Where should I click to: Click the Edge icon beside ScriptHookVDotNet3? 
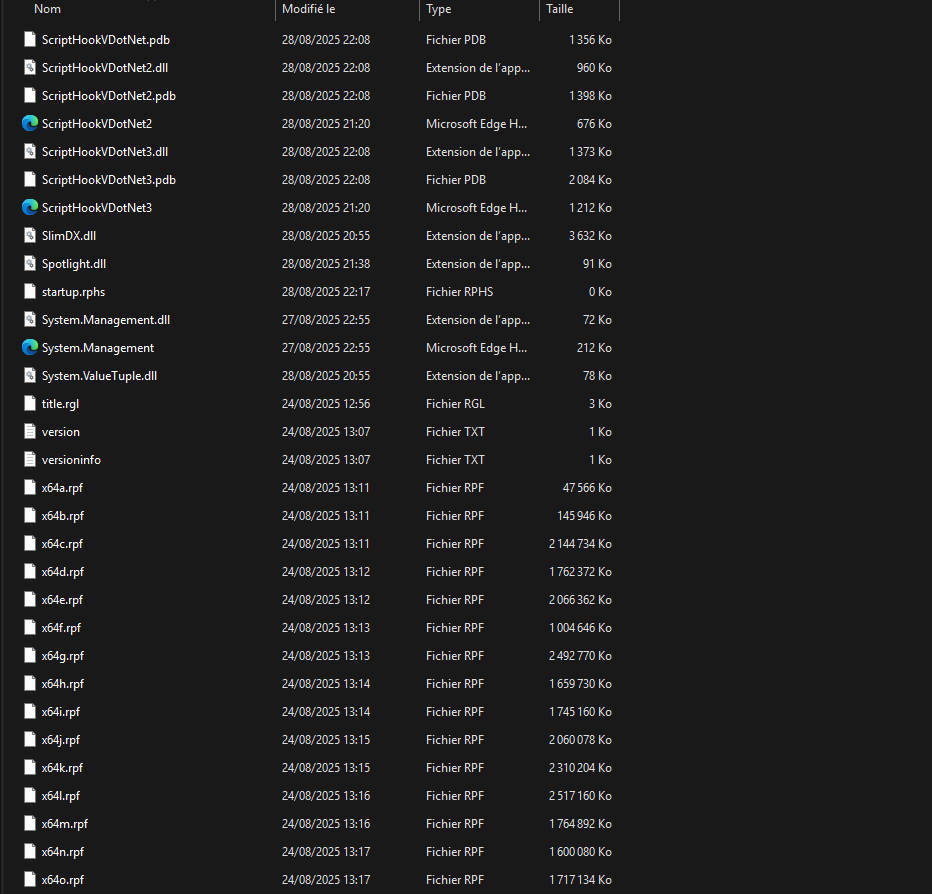click(x=30, y=208)
